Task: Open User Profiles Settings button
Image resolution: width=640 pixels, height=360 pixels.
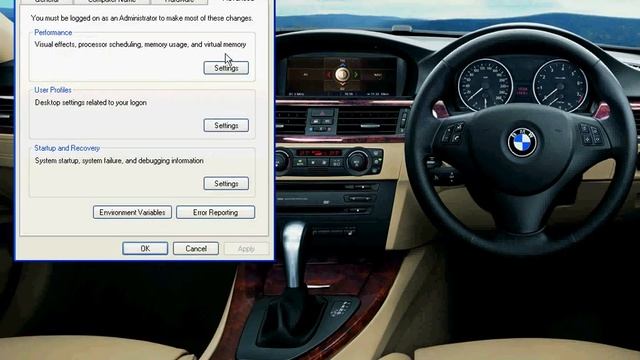Action: (x=226, y=126)
